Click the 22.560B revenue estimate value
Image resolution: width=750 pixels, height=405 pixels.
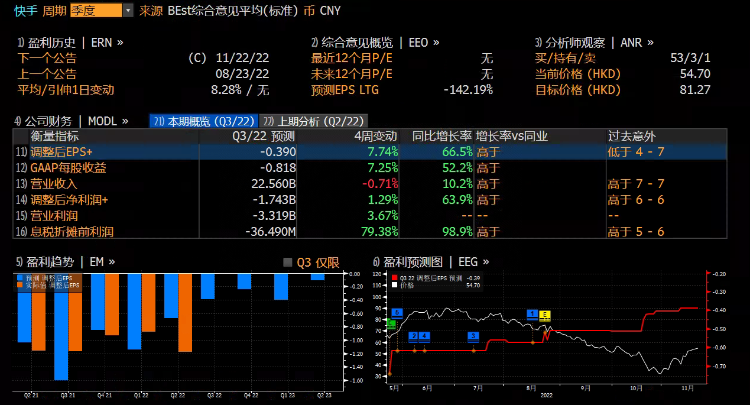point(274,184)
